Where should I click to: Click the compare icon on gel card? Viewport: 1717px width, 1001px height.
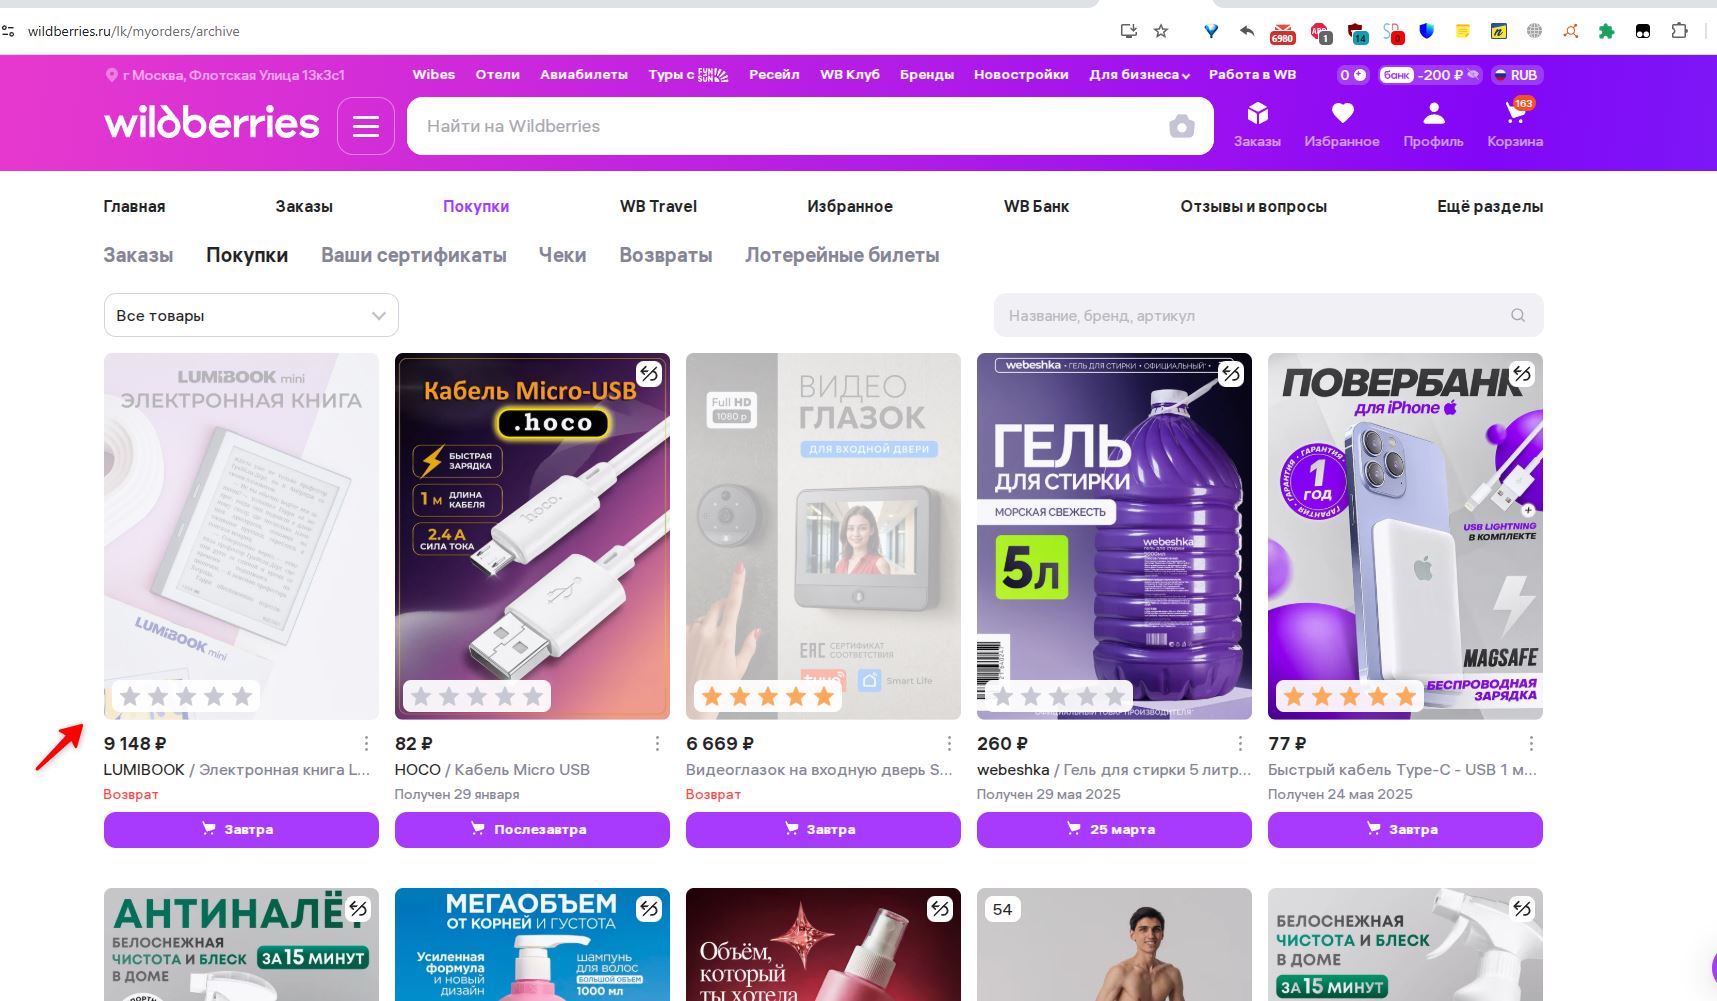pyautogui.click(x=1231, y=374)
